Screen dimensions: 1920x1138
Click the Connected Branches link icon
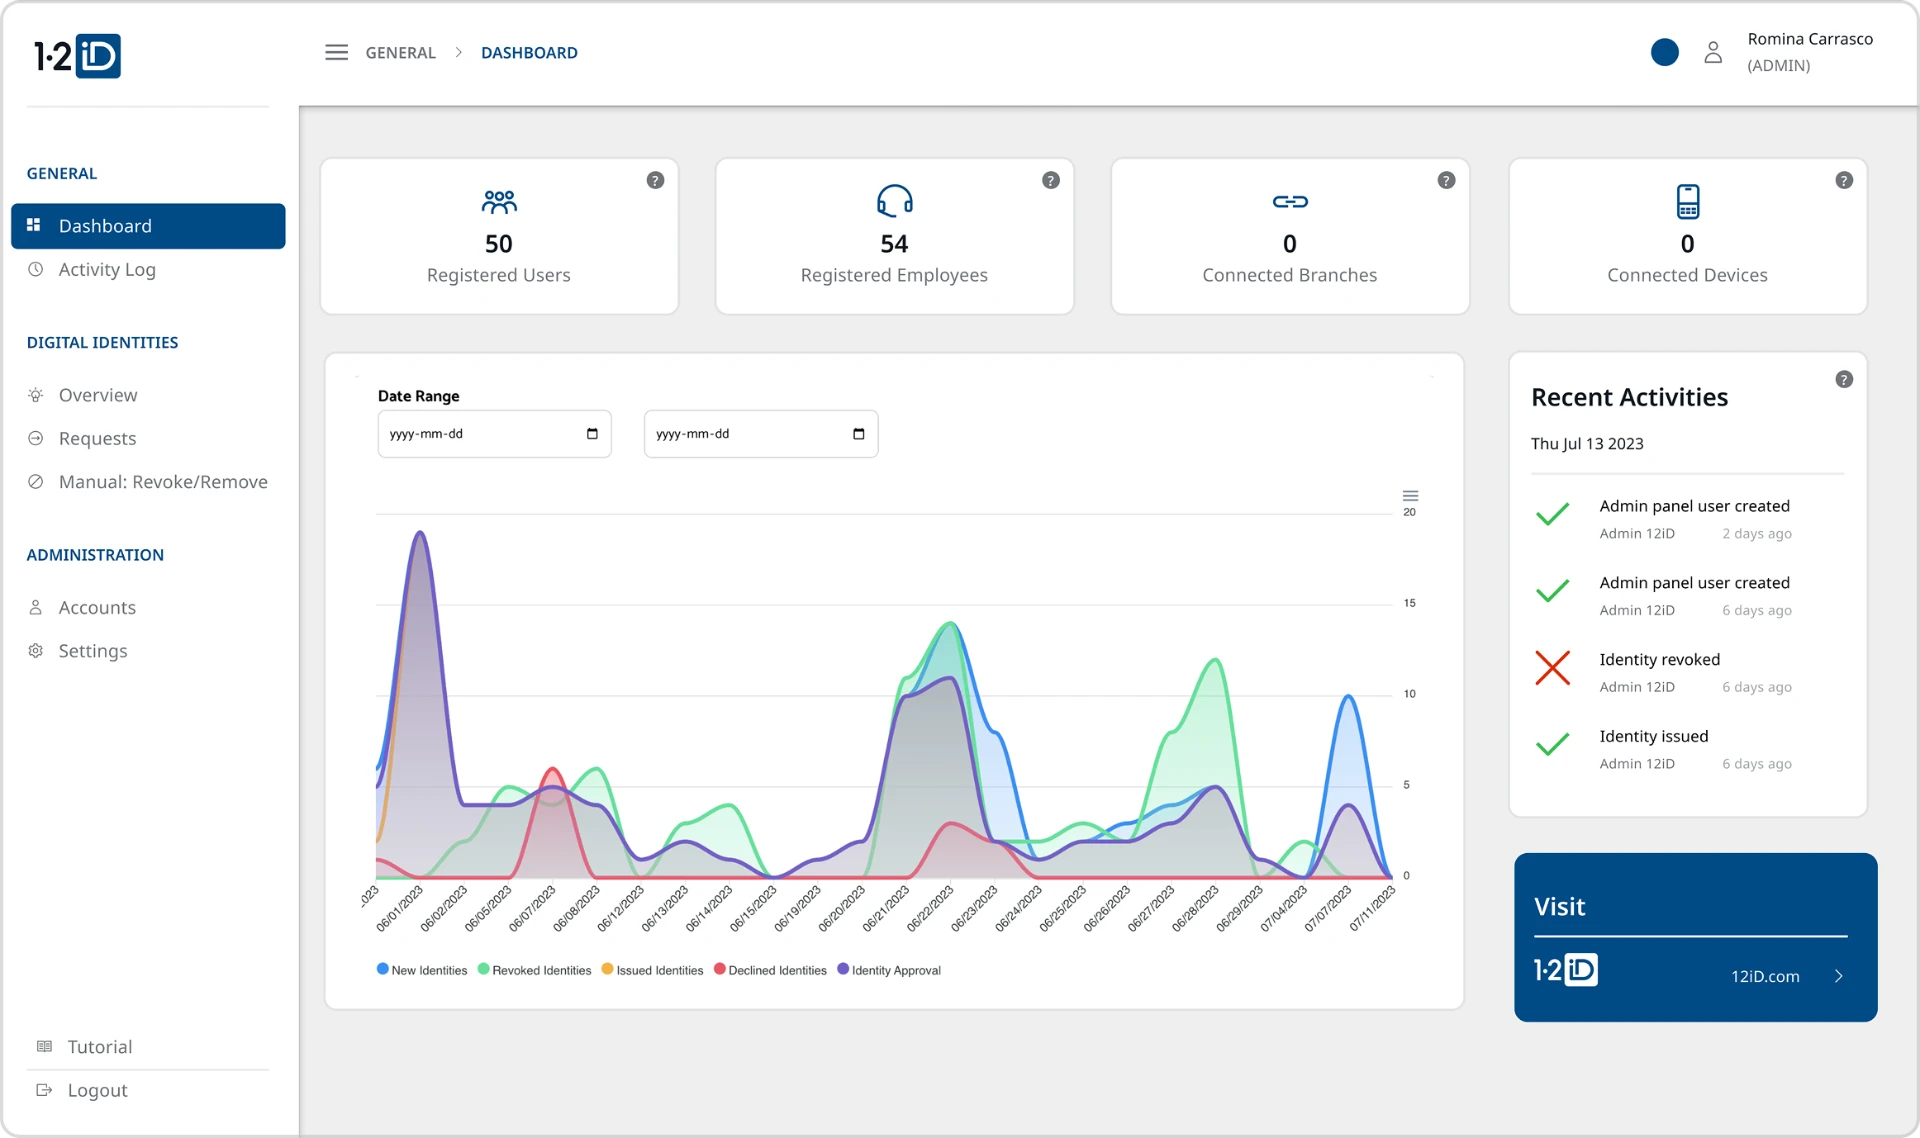[1290, 202]
